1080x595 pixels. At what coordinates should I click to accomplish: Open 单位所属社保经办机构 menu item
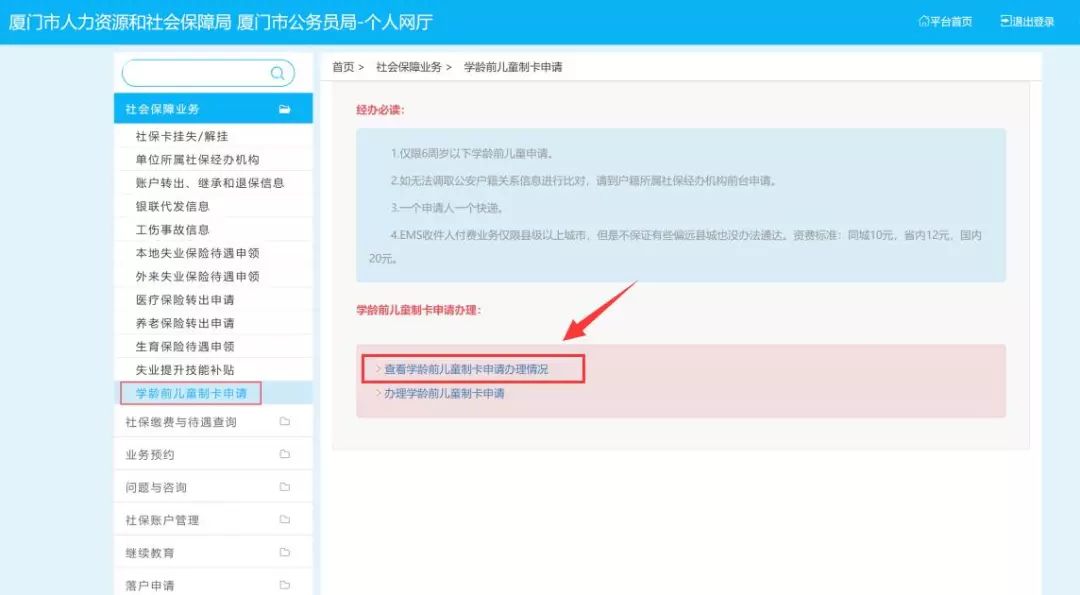[x=198, y=160]
